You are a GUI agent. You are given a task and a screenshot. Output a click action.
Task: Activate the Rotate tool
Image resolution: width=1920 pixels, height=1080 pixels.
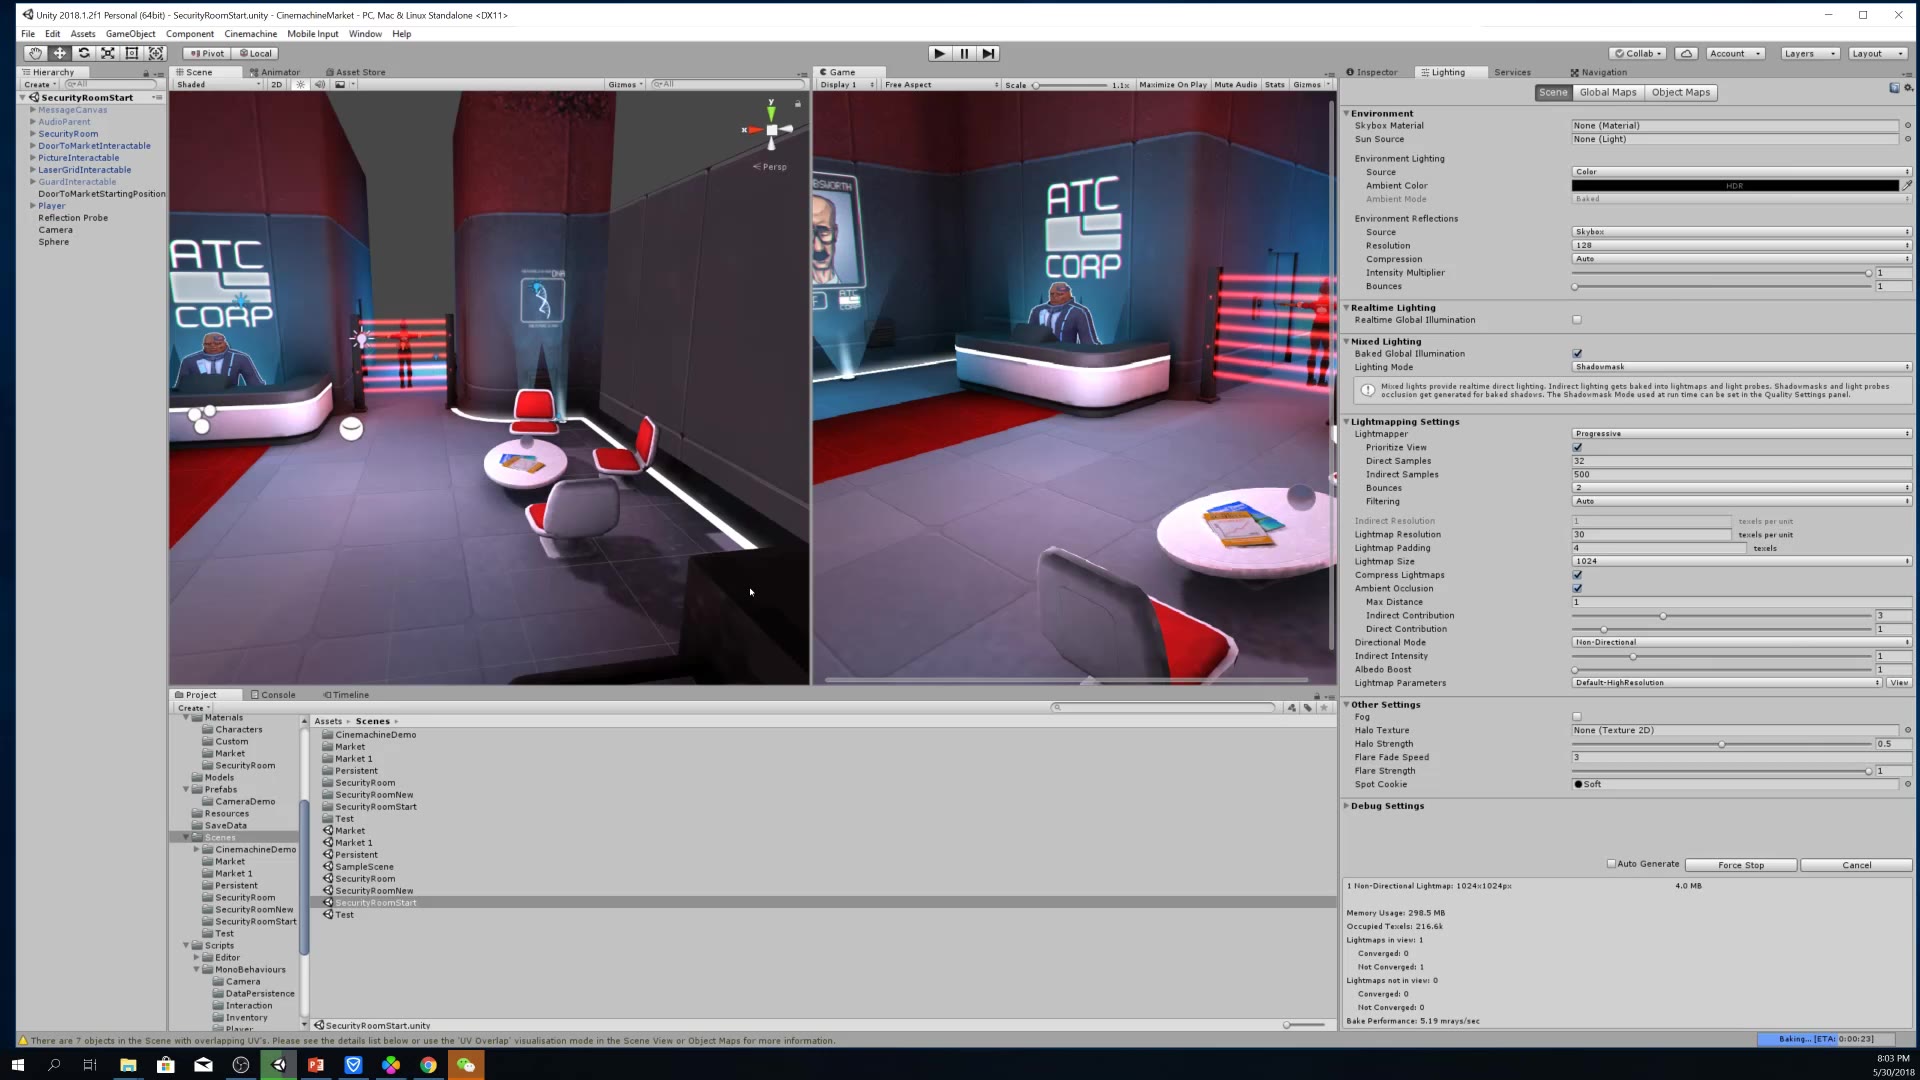tap(84, 53)
